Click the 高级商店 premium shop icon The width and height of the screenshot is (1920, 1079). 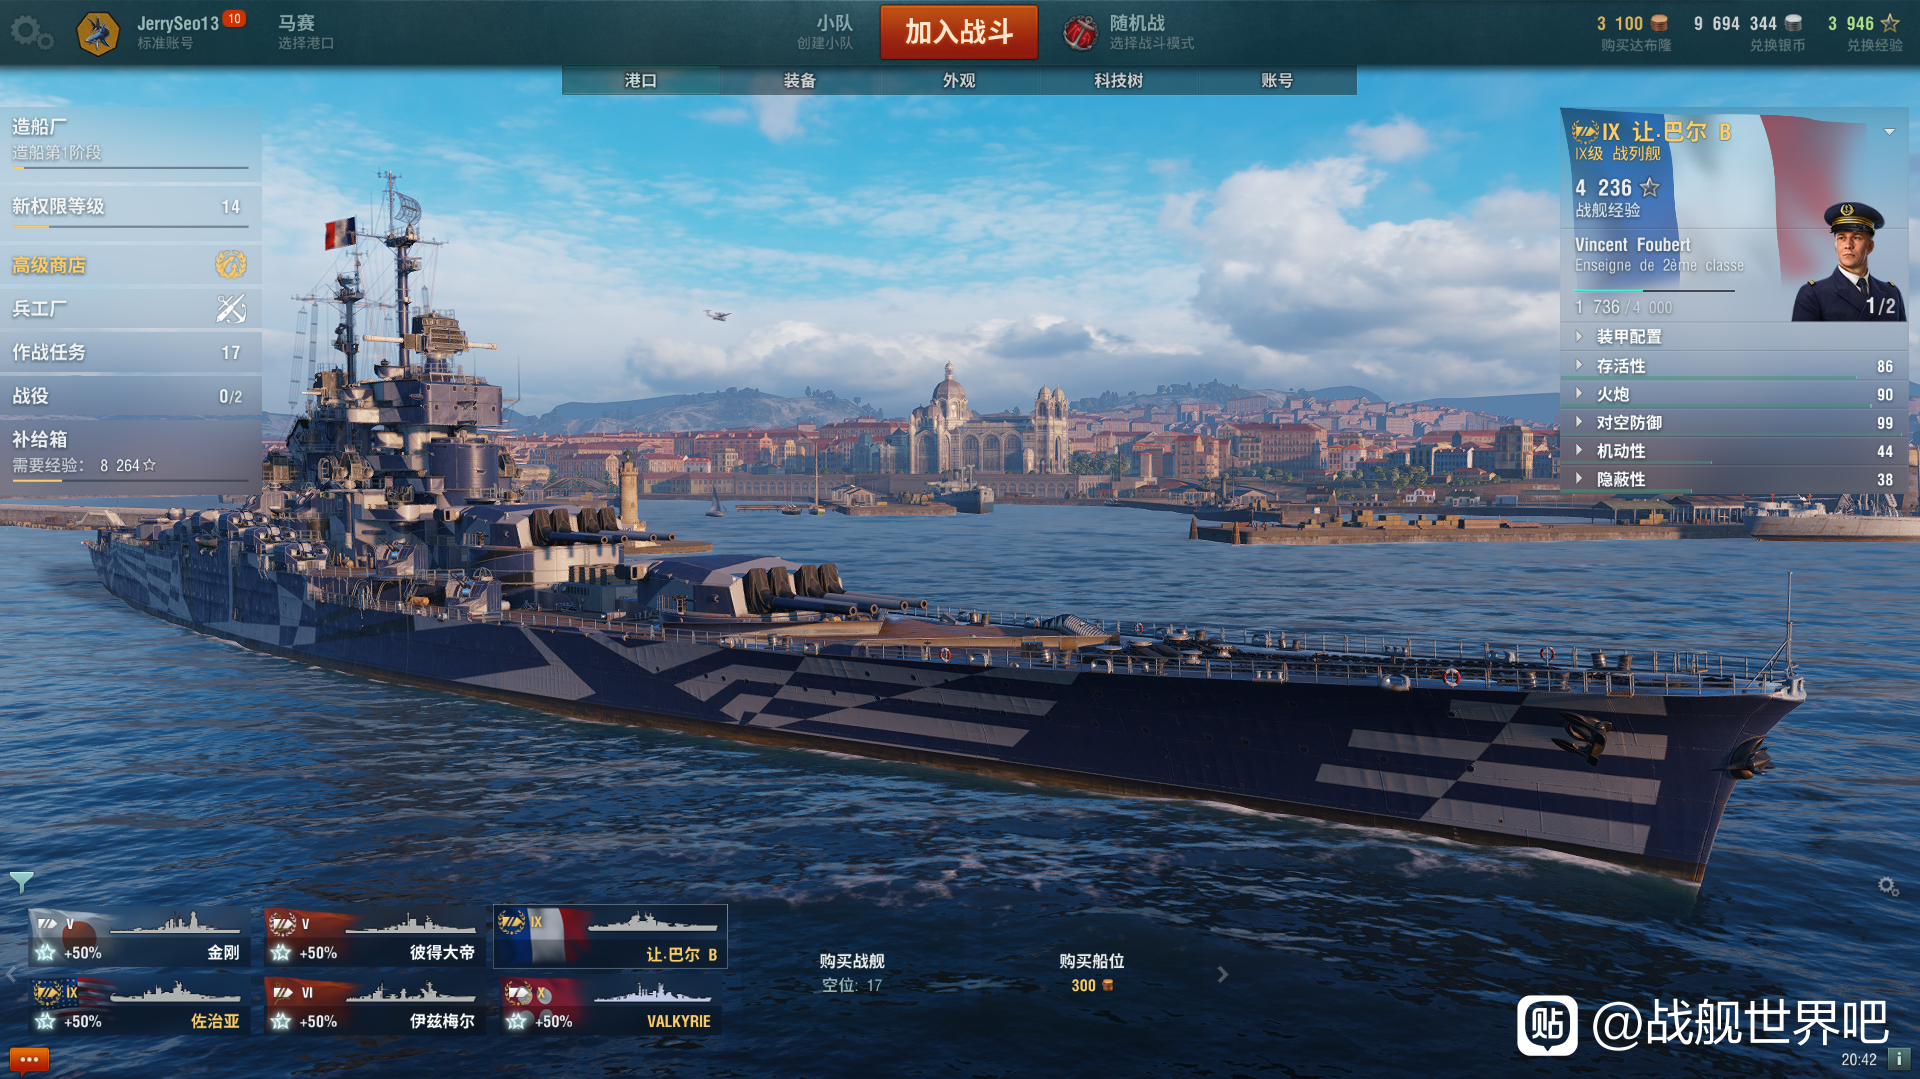click(x=230, y=265)
